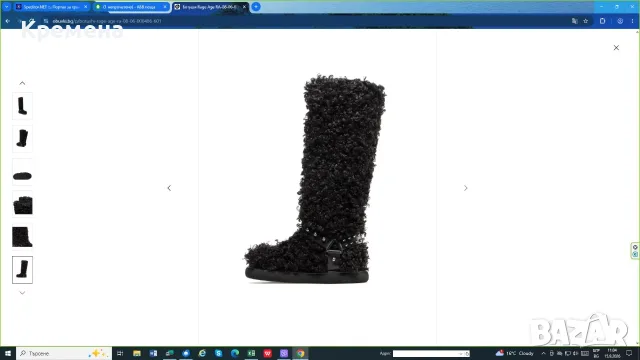Open the taskbar clock and calendar

[612, 353]
